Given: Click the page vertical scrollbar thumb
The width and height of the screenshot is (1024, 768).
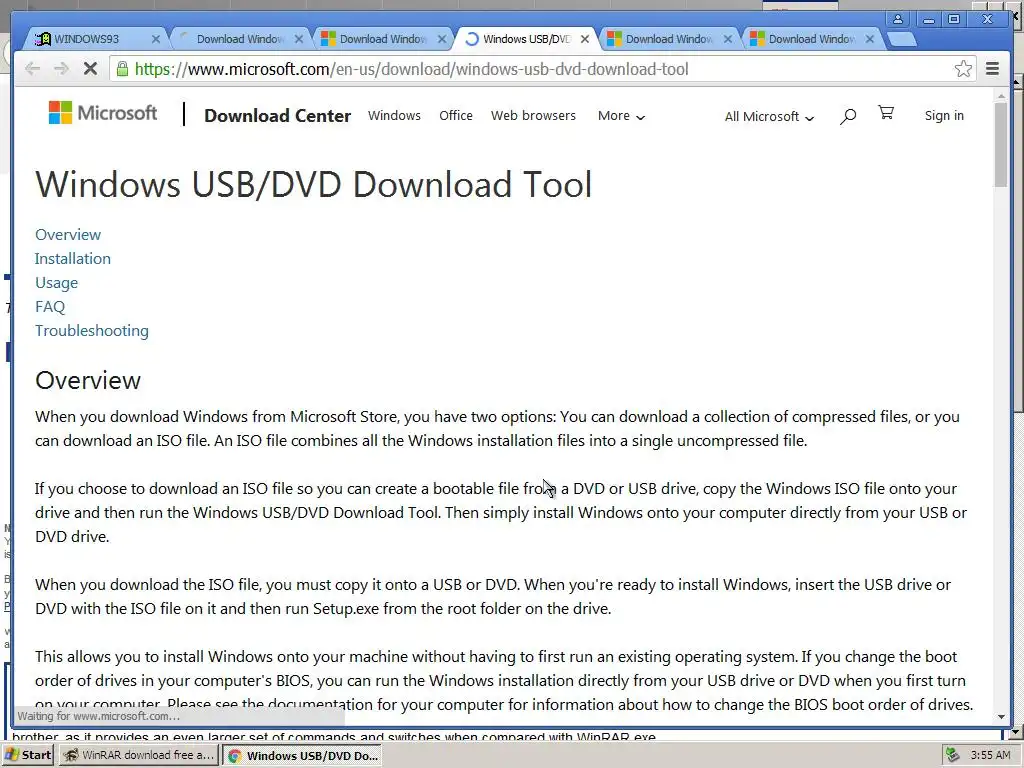Looking at the screenshot, I should (x=1000, y=144).
